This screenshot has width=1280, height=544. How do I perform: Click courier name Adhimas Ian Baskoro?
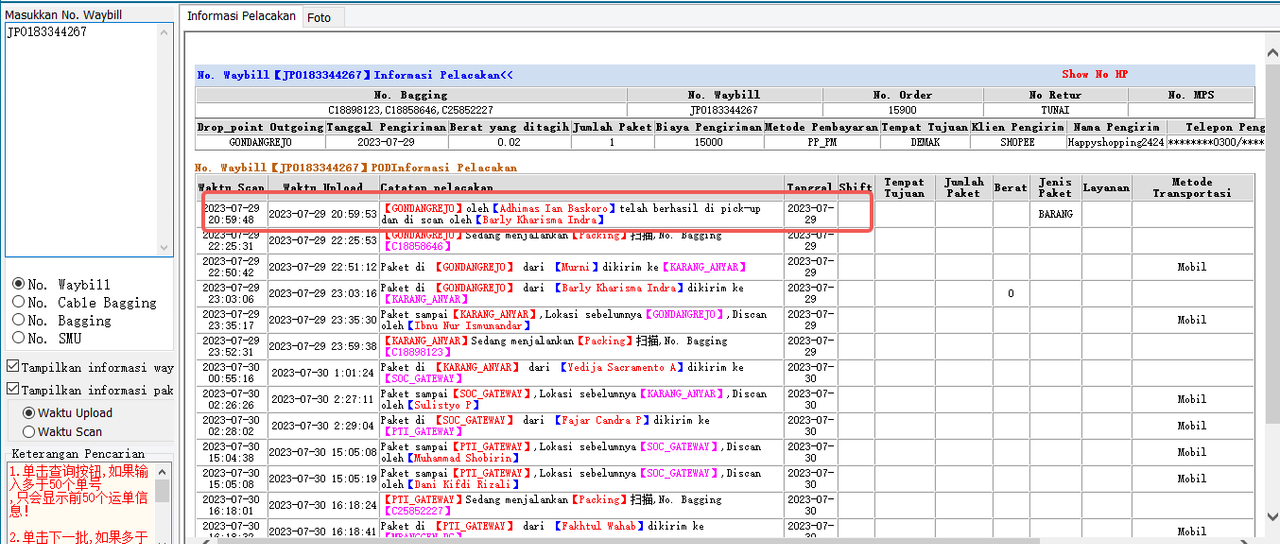pos(556,208)
